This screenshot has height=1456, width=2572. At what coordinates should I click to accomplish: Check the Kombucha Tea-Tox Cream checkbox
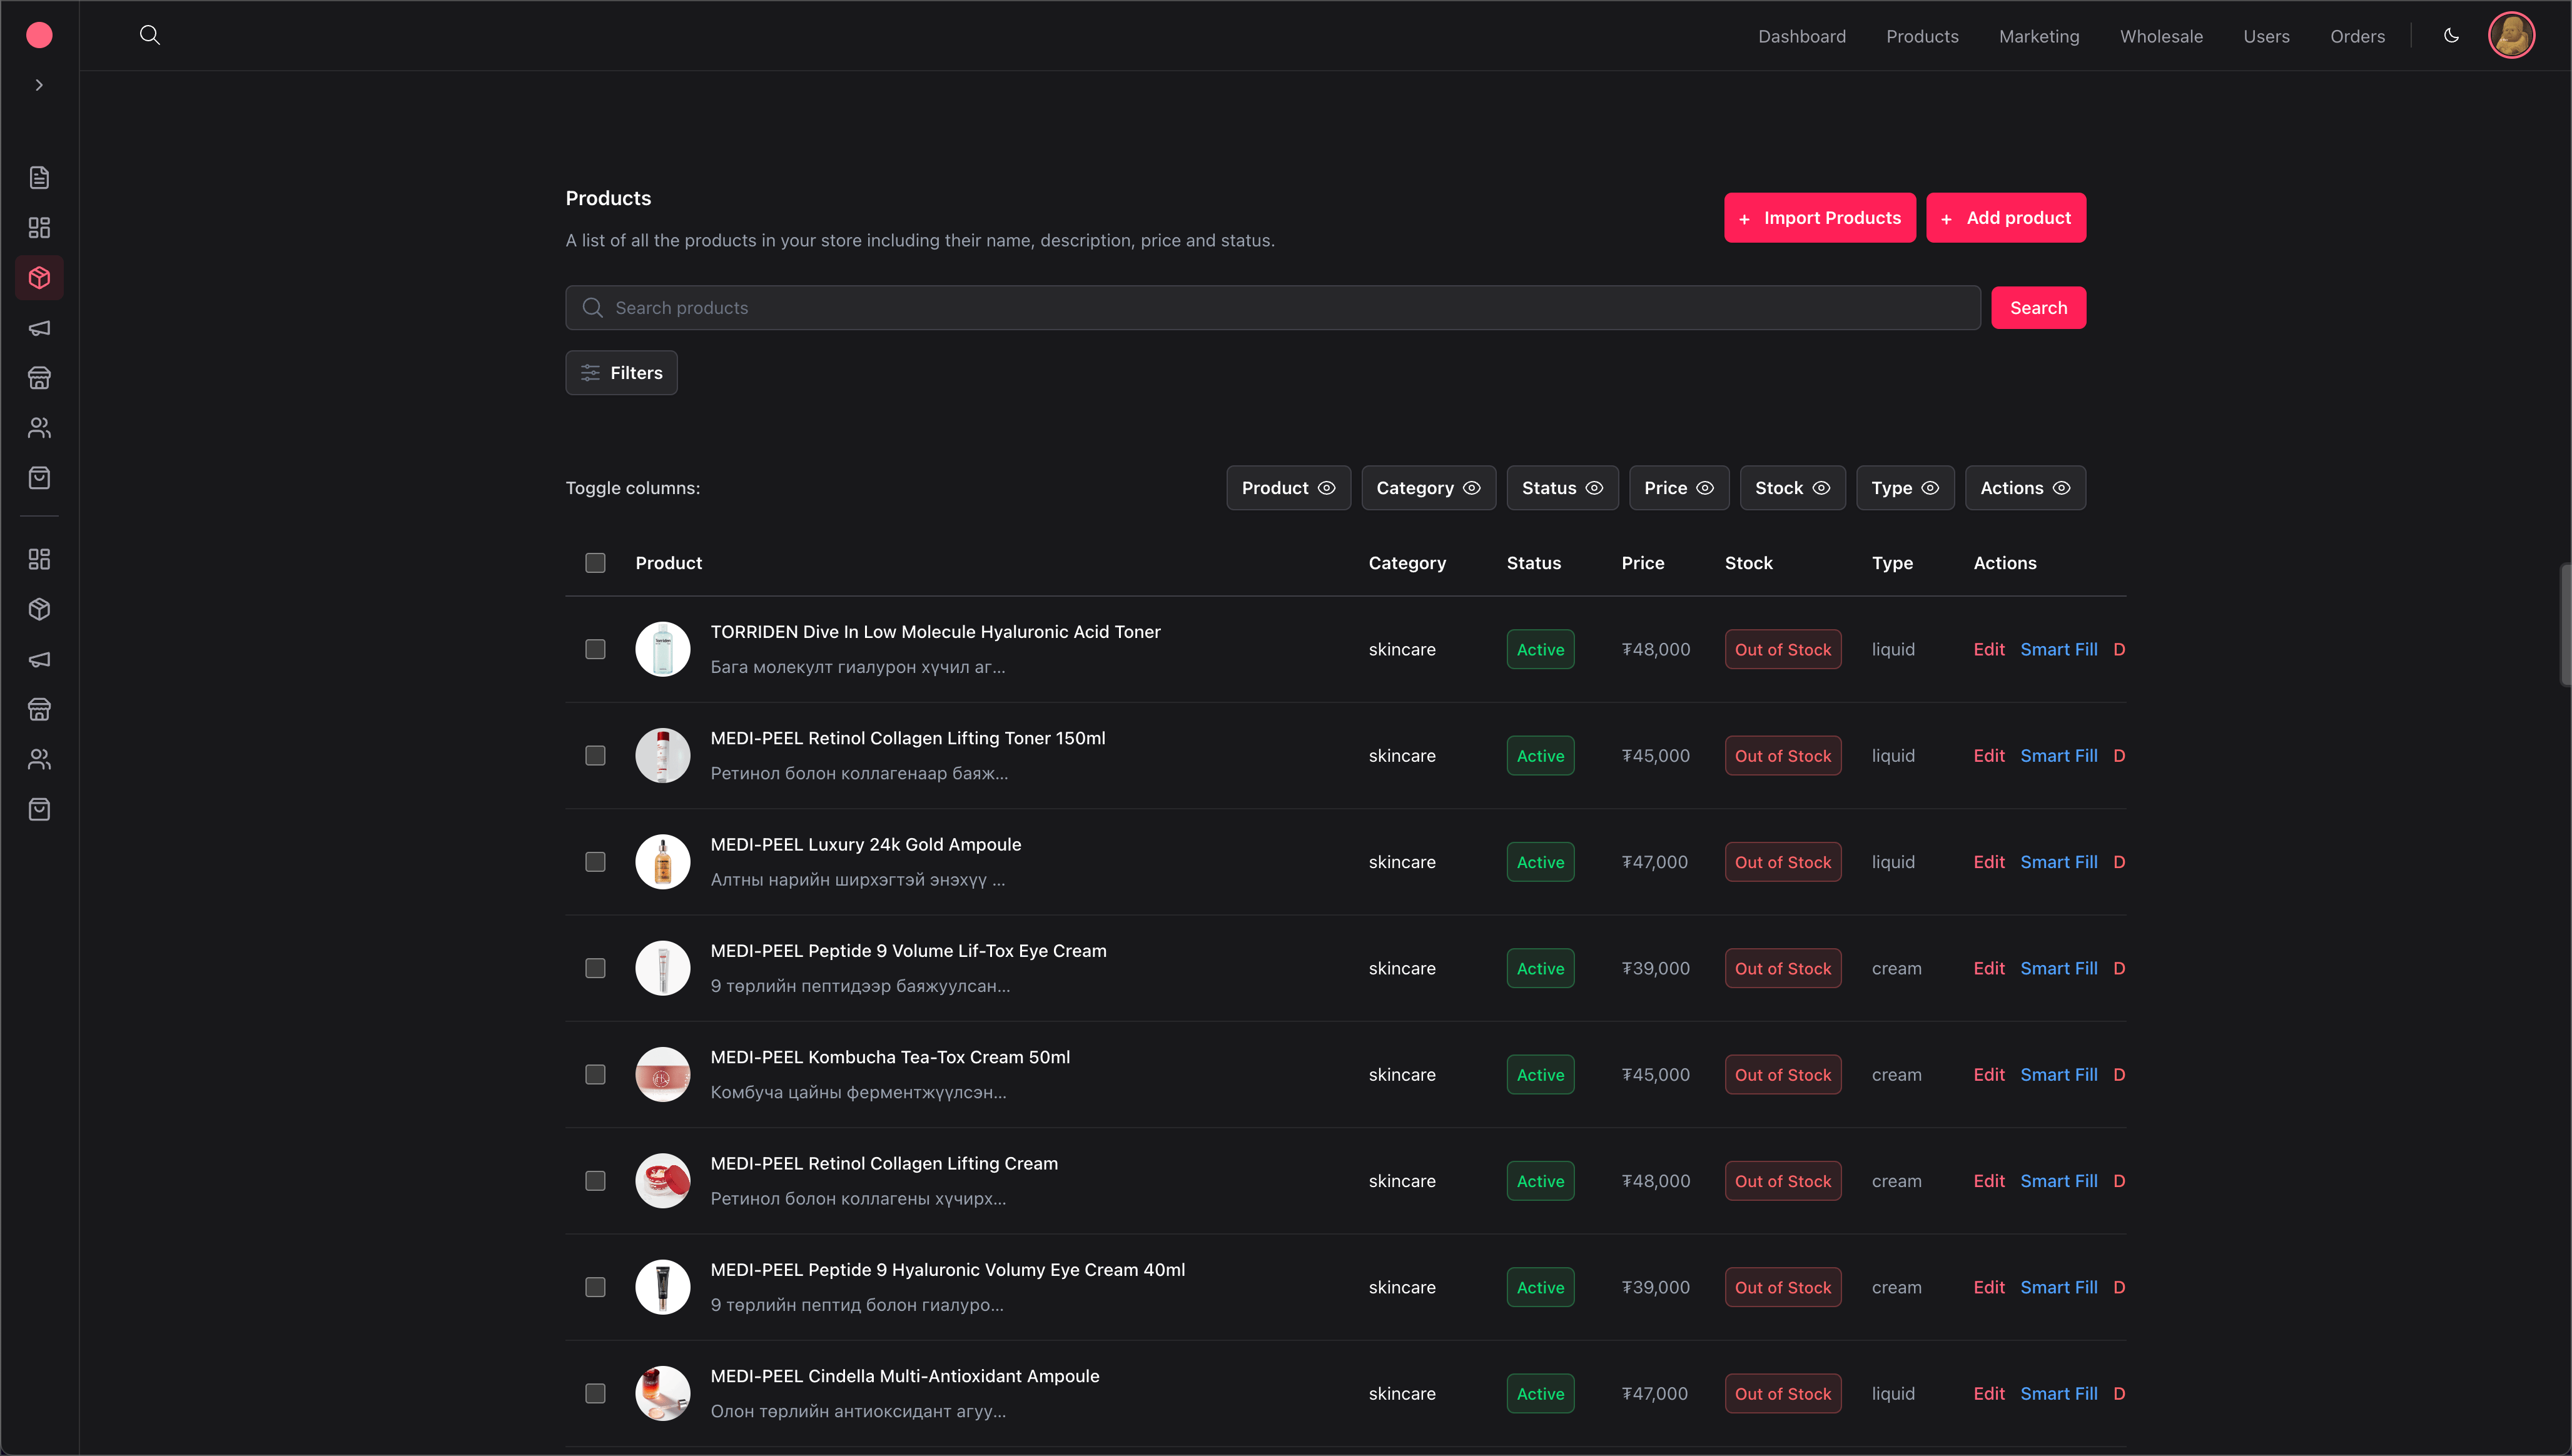[x=595, y=1075]
